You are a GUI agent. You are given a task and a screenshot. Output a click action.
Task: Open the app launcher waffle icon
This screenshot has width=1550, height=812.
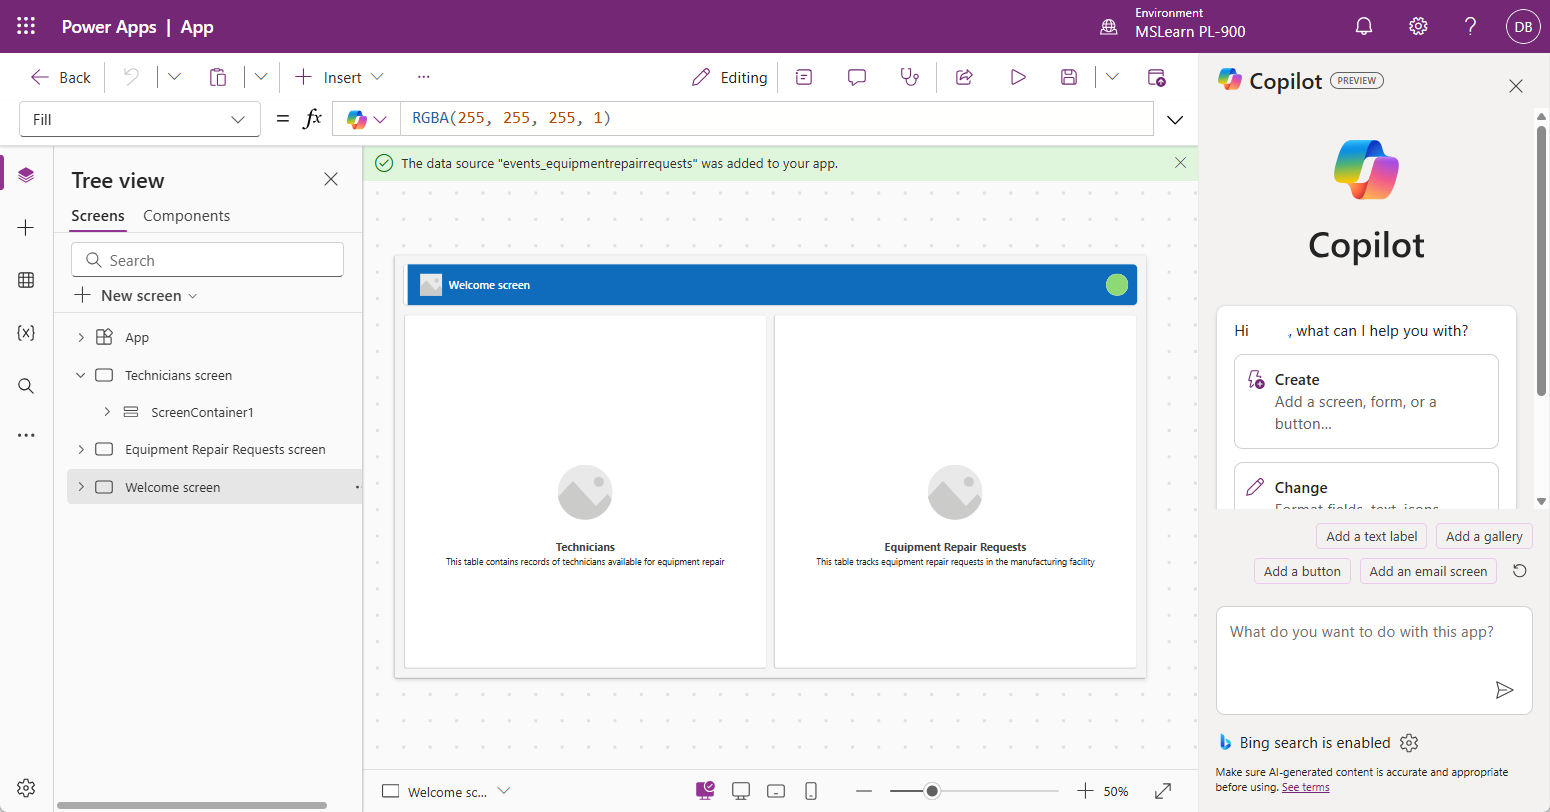point(26,27)
